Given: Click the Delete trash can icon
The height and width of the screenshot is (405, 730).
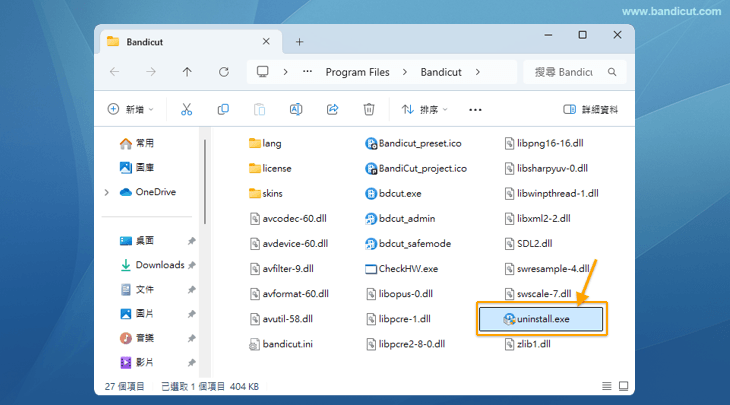Looking at the screenshot, I should (x=369, y=109).
